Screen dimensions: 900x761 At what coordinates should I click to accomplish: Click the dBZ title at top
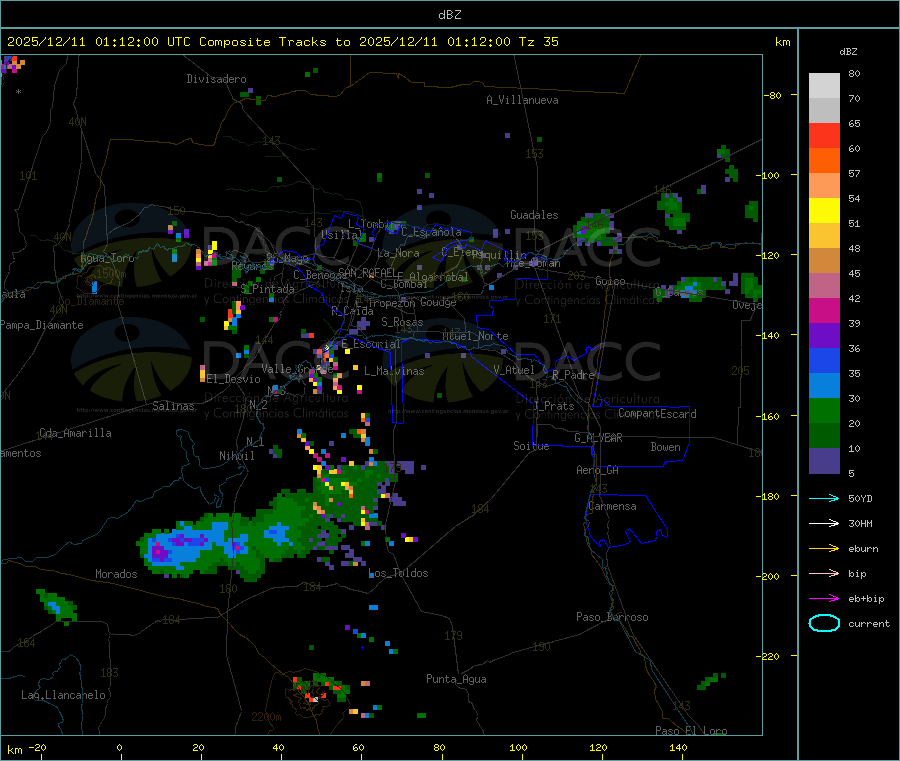coord(449,15)
